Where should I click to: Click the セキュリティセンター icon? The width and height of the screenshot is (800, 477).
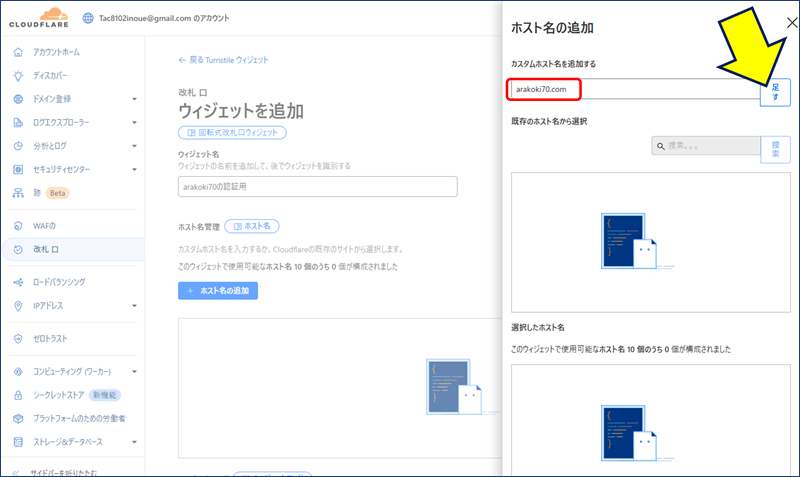pyautogui.click(x=18, y=169)
